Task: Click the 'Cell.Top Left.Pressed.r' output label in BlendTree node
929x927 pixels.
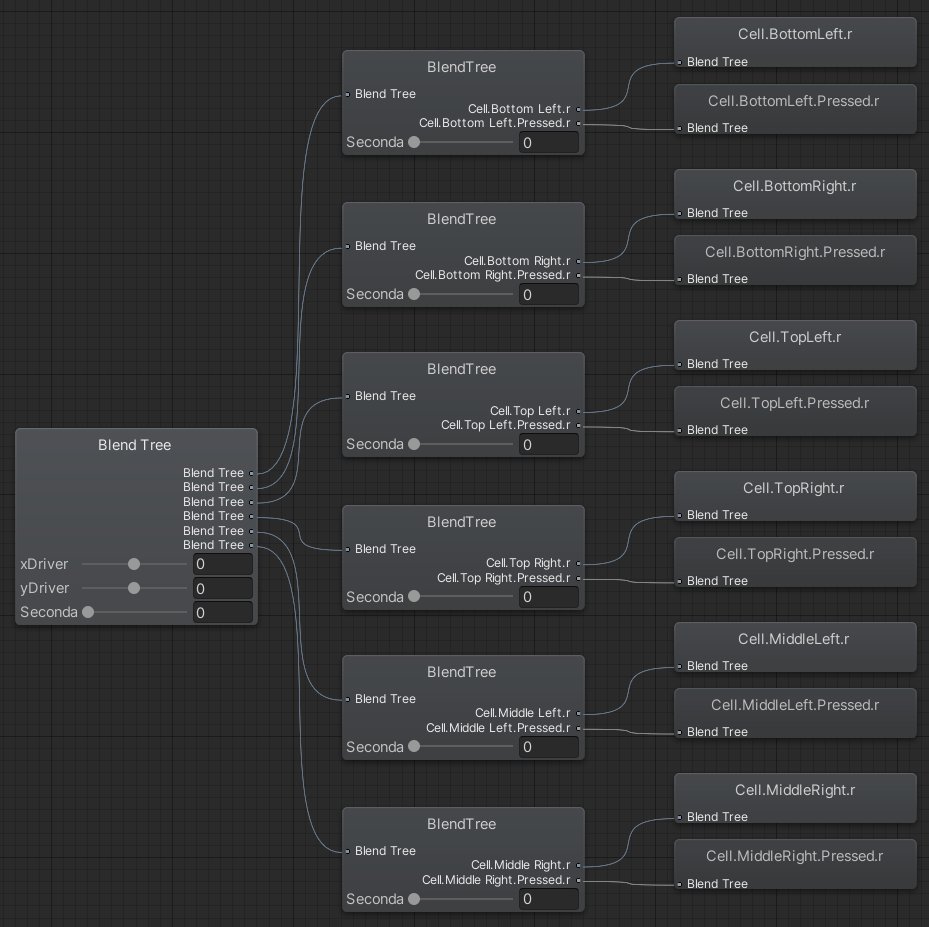Action: pos(505,425)
